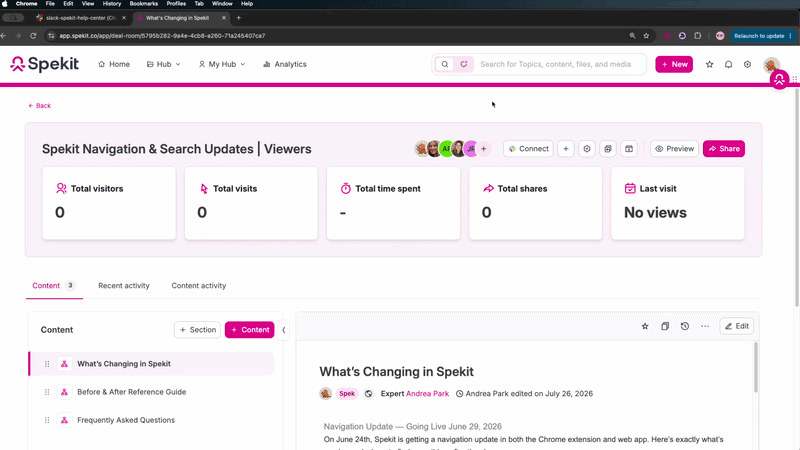
Task: Click the layout panel icon beside Preview
Action: pos(629,149)
